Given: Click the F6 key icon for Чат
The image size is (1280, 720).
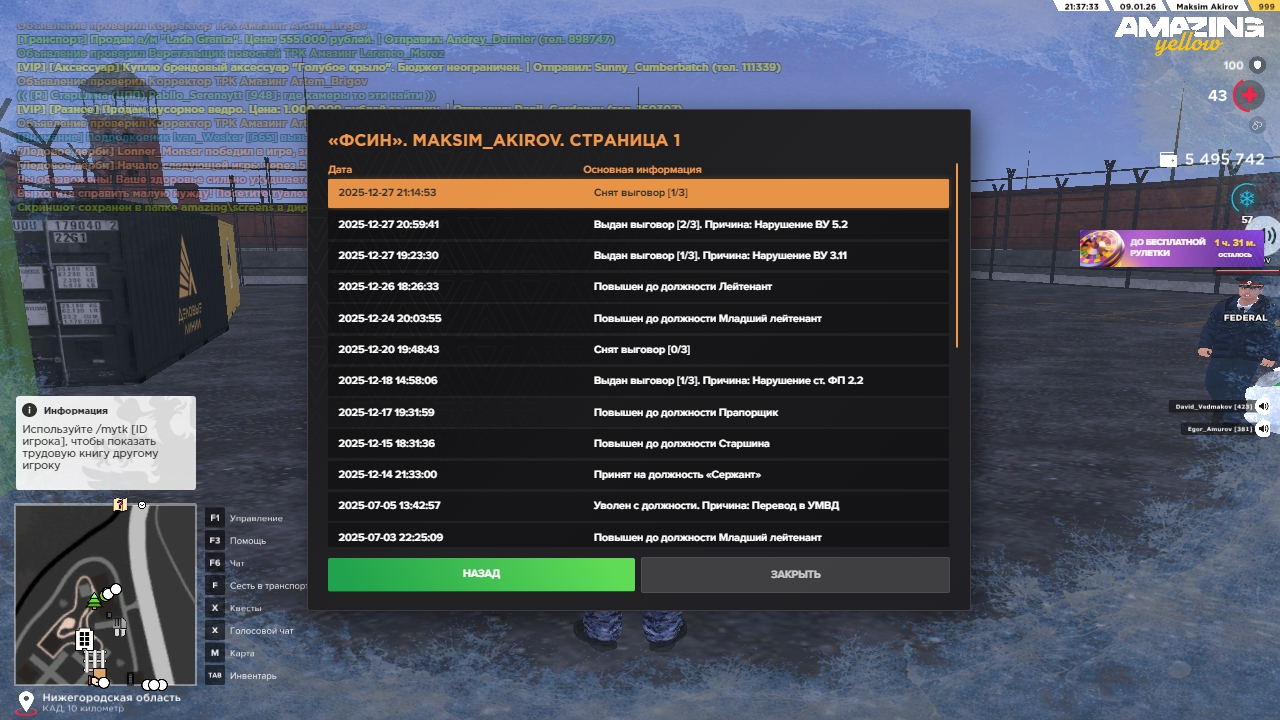Looking at the screenshot, I should (214, 563).
